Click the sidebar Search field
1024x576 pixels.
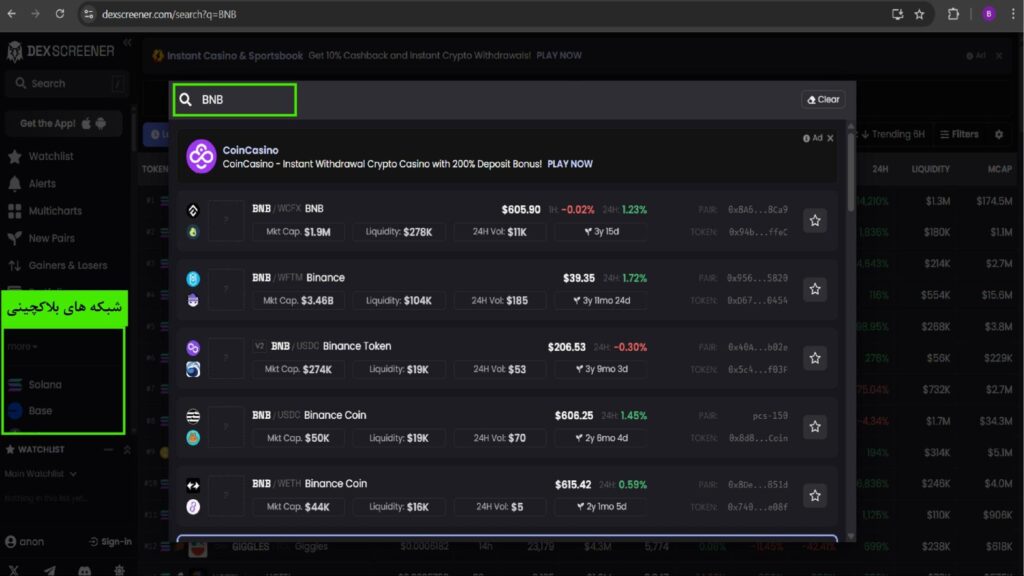(65, 84)
